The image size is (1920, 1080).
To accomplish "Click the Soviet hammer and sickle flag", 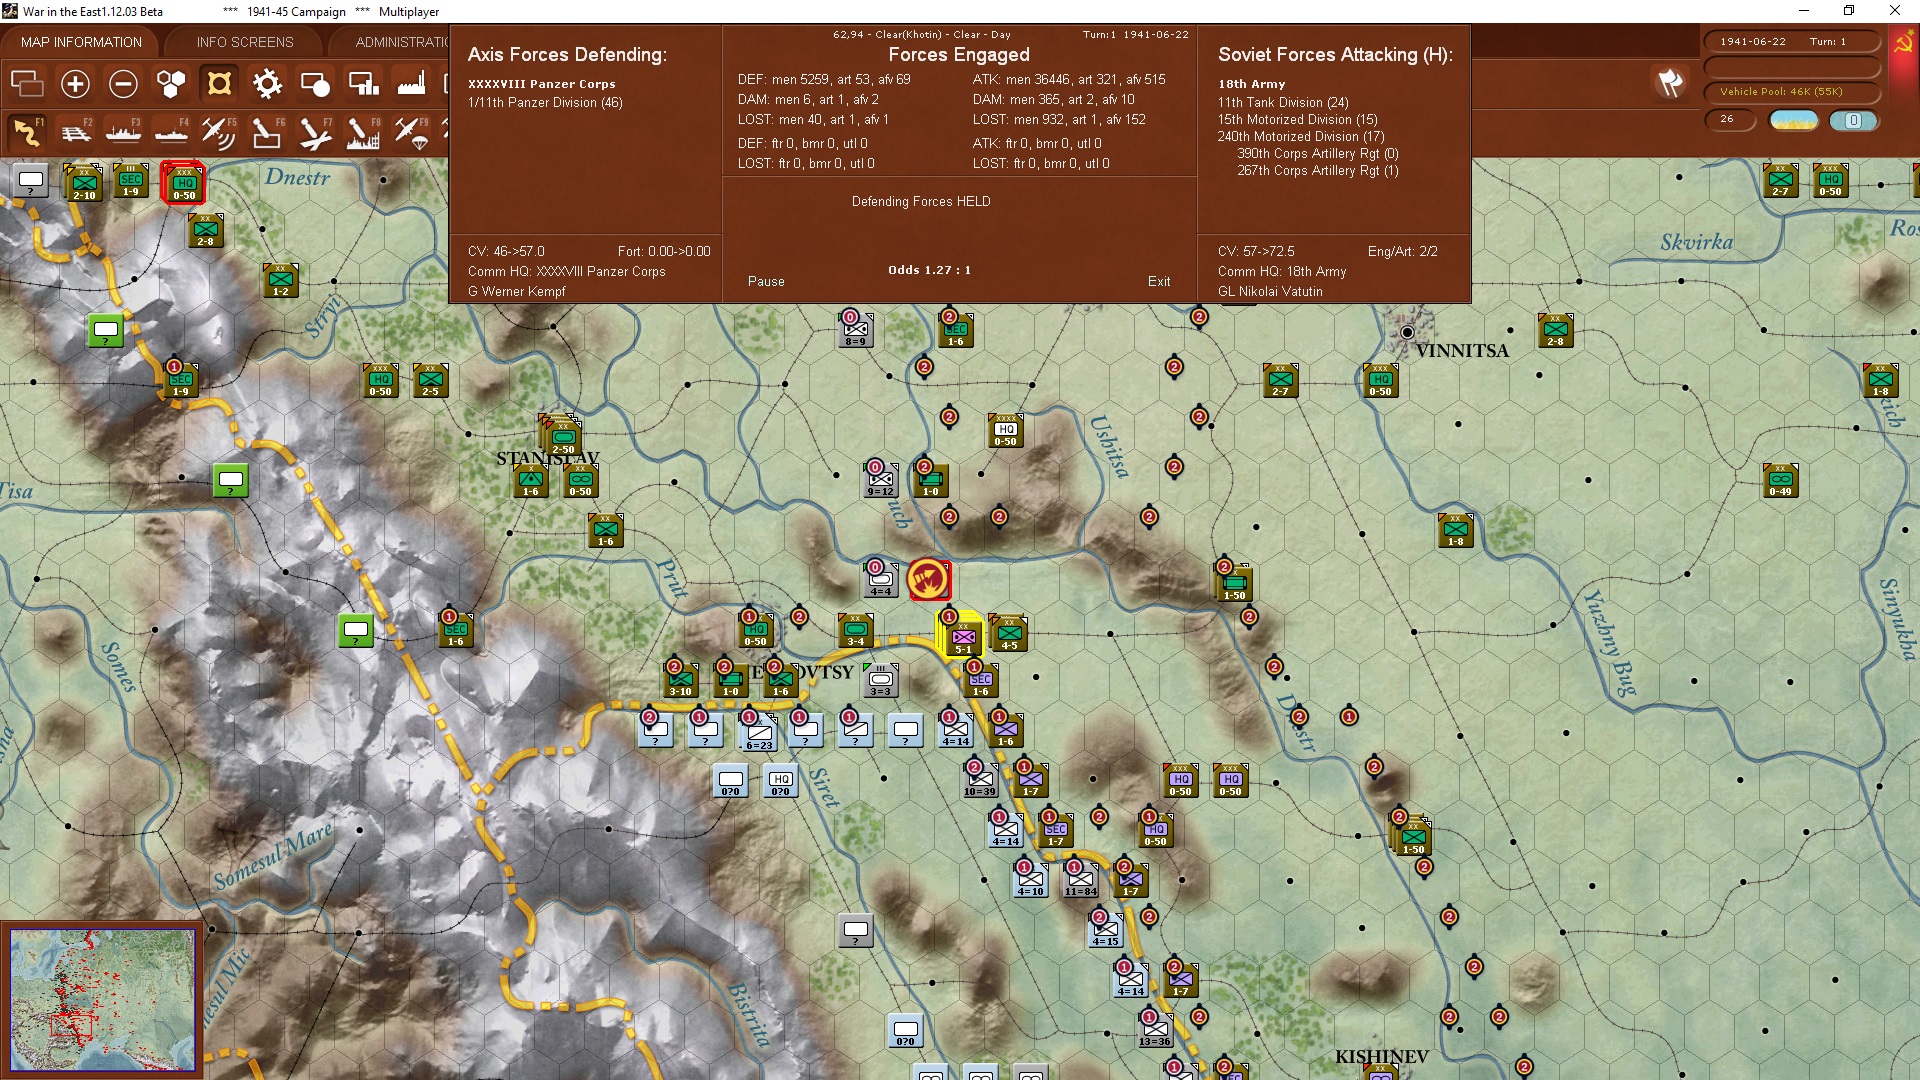I will [1903, 43].
